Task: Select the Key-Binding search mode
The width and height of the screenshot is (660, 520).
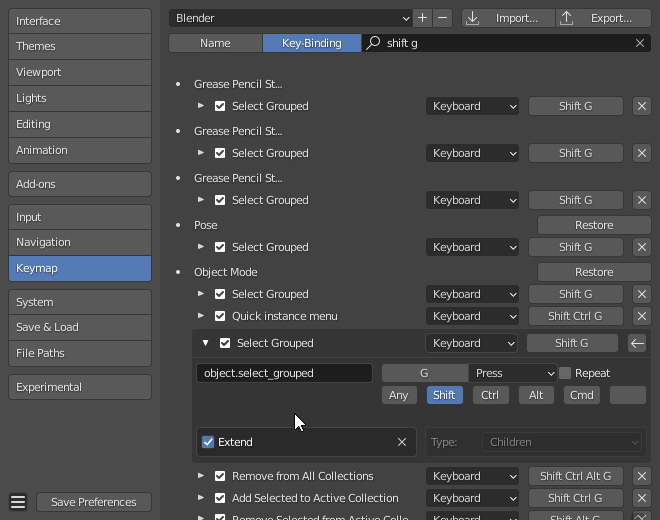Action: pyautogui.click(x=312, y=43)
